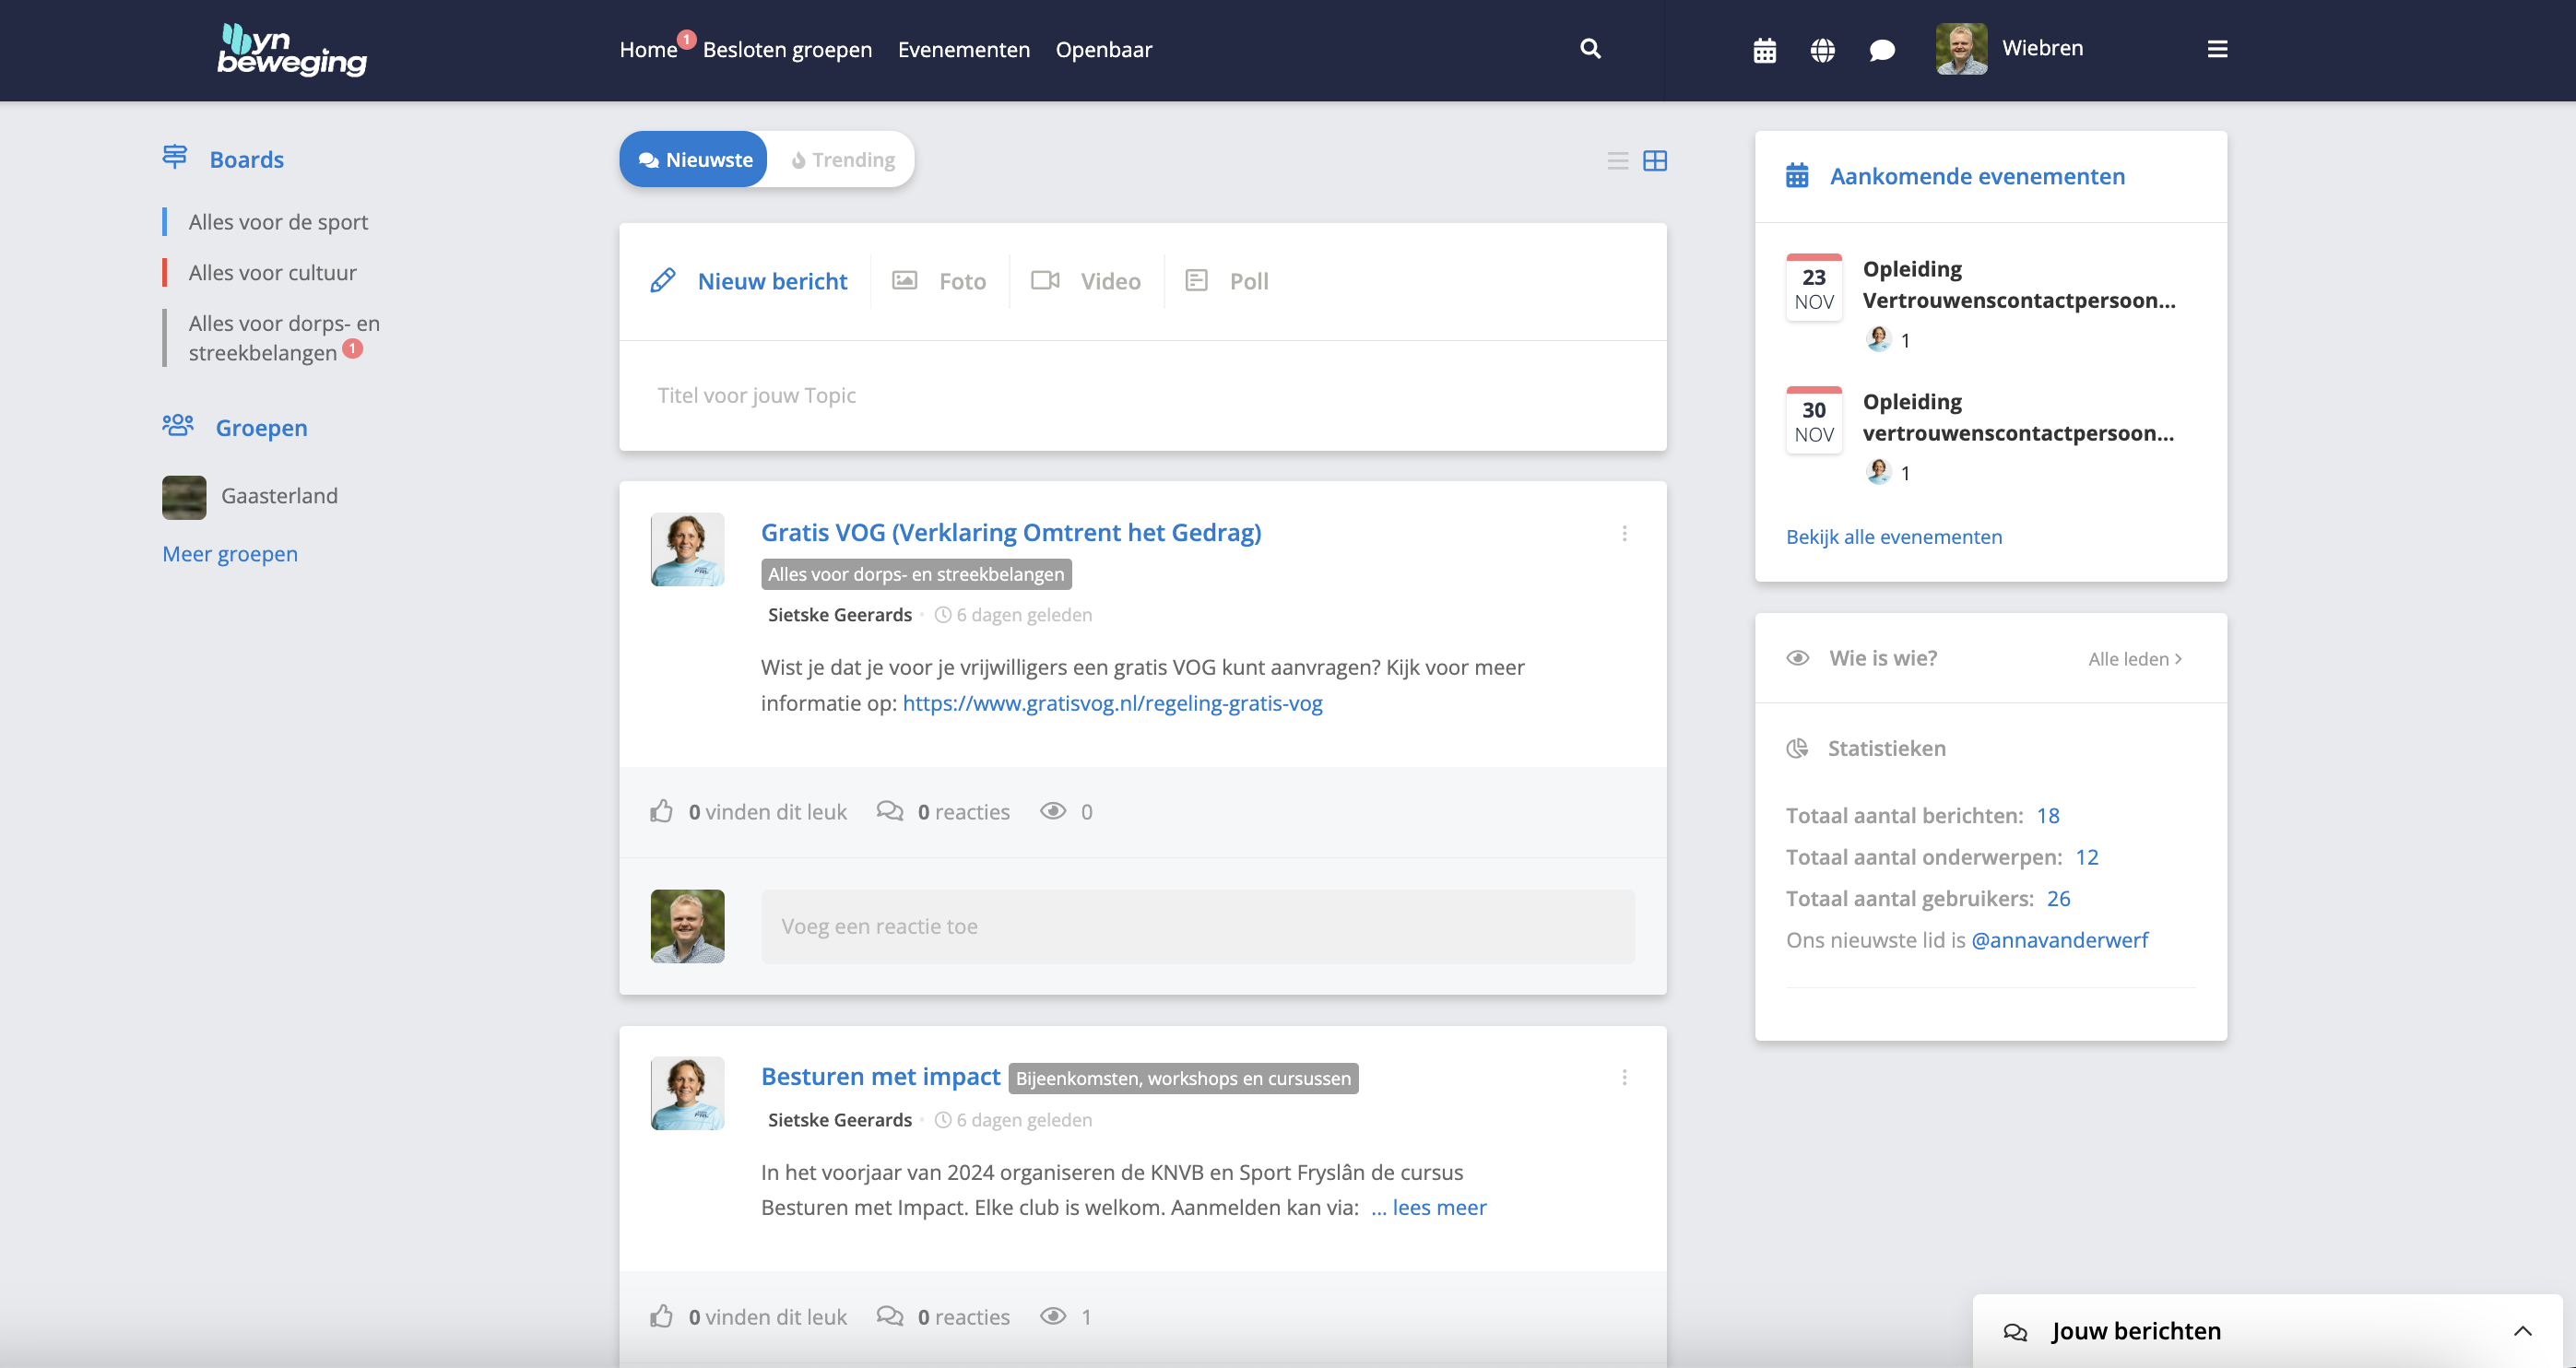Select the Trending tab
Screen dimensions: 2576x1368
click(x=843, y=159)
